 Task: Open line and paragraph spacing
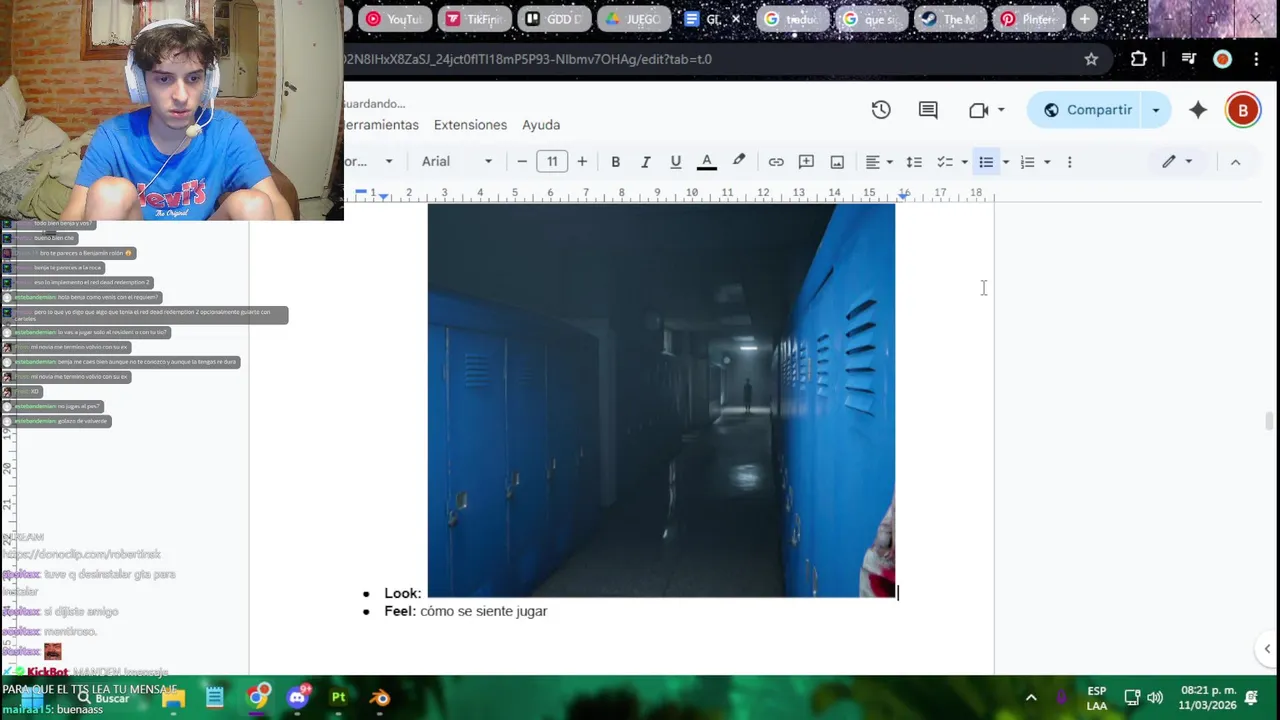(x=914, y=162)
